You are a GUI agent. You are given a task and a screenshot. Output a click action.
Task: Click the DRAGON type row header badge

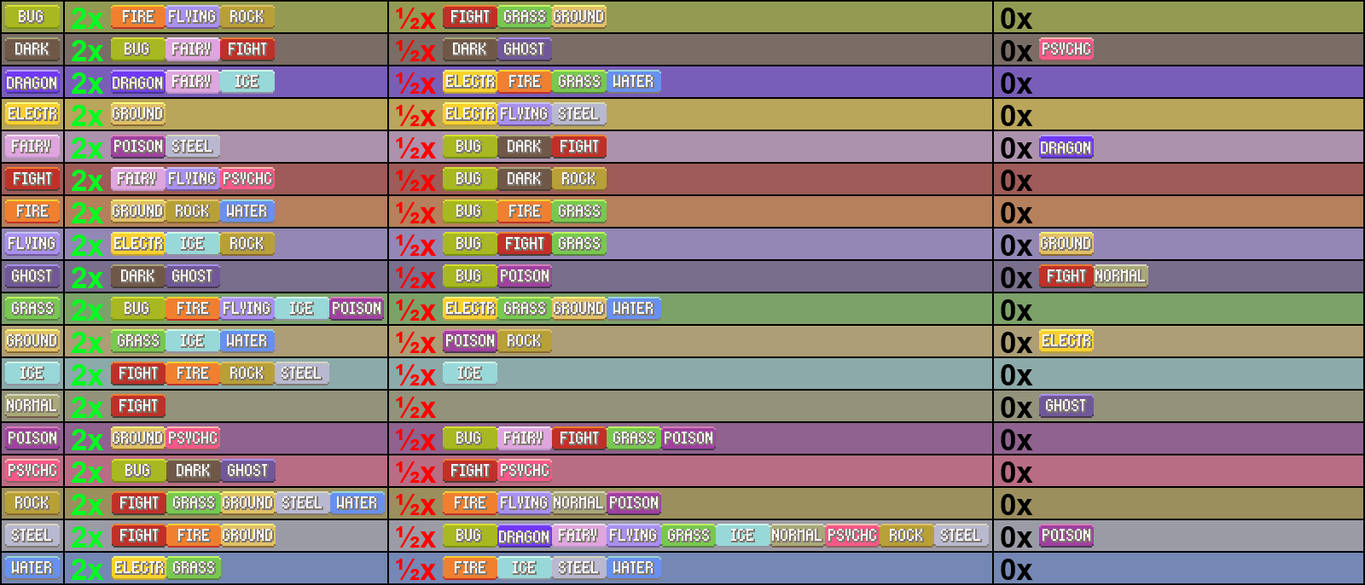coord(32,82)
